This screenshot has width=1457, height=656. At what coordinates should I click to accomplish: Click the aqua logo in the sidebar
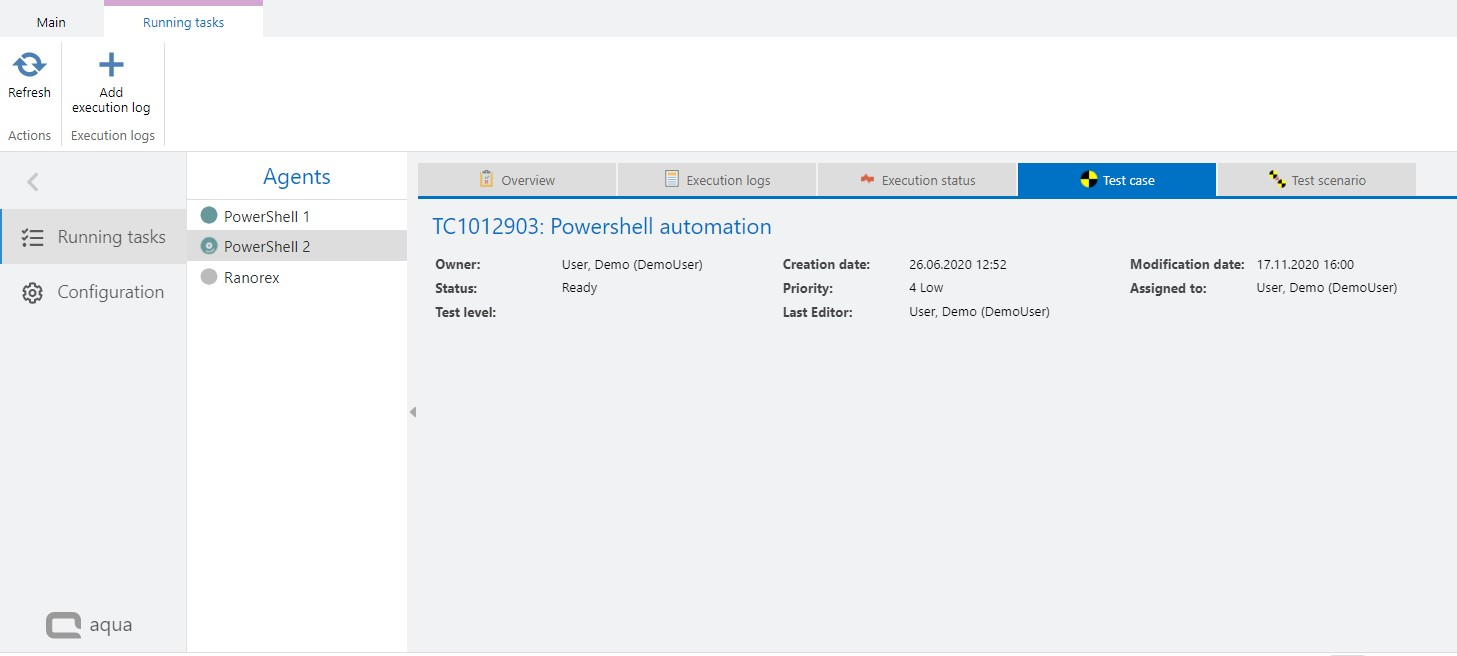point(89,625)
